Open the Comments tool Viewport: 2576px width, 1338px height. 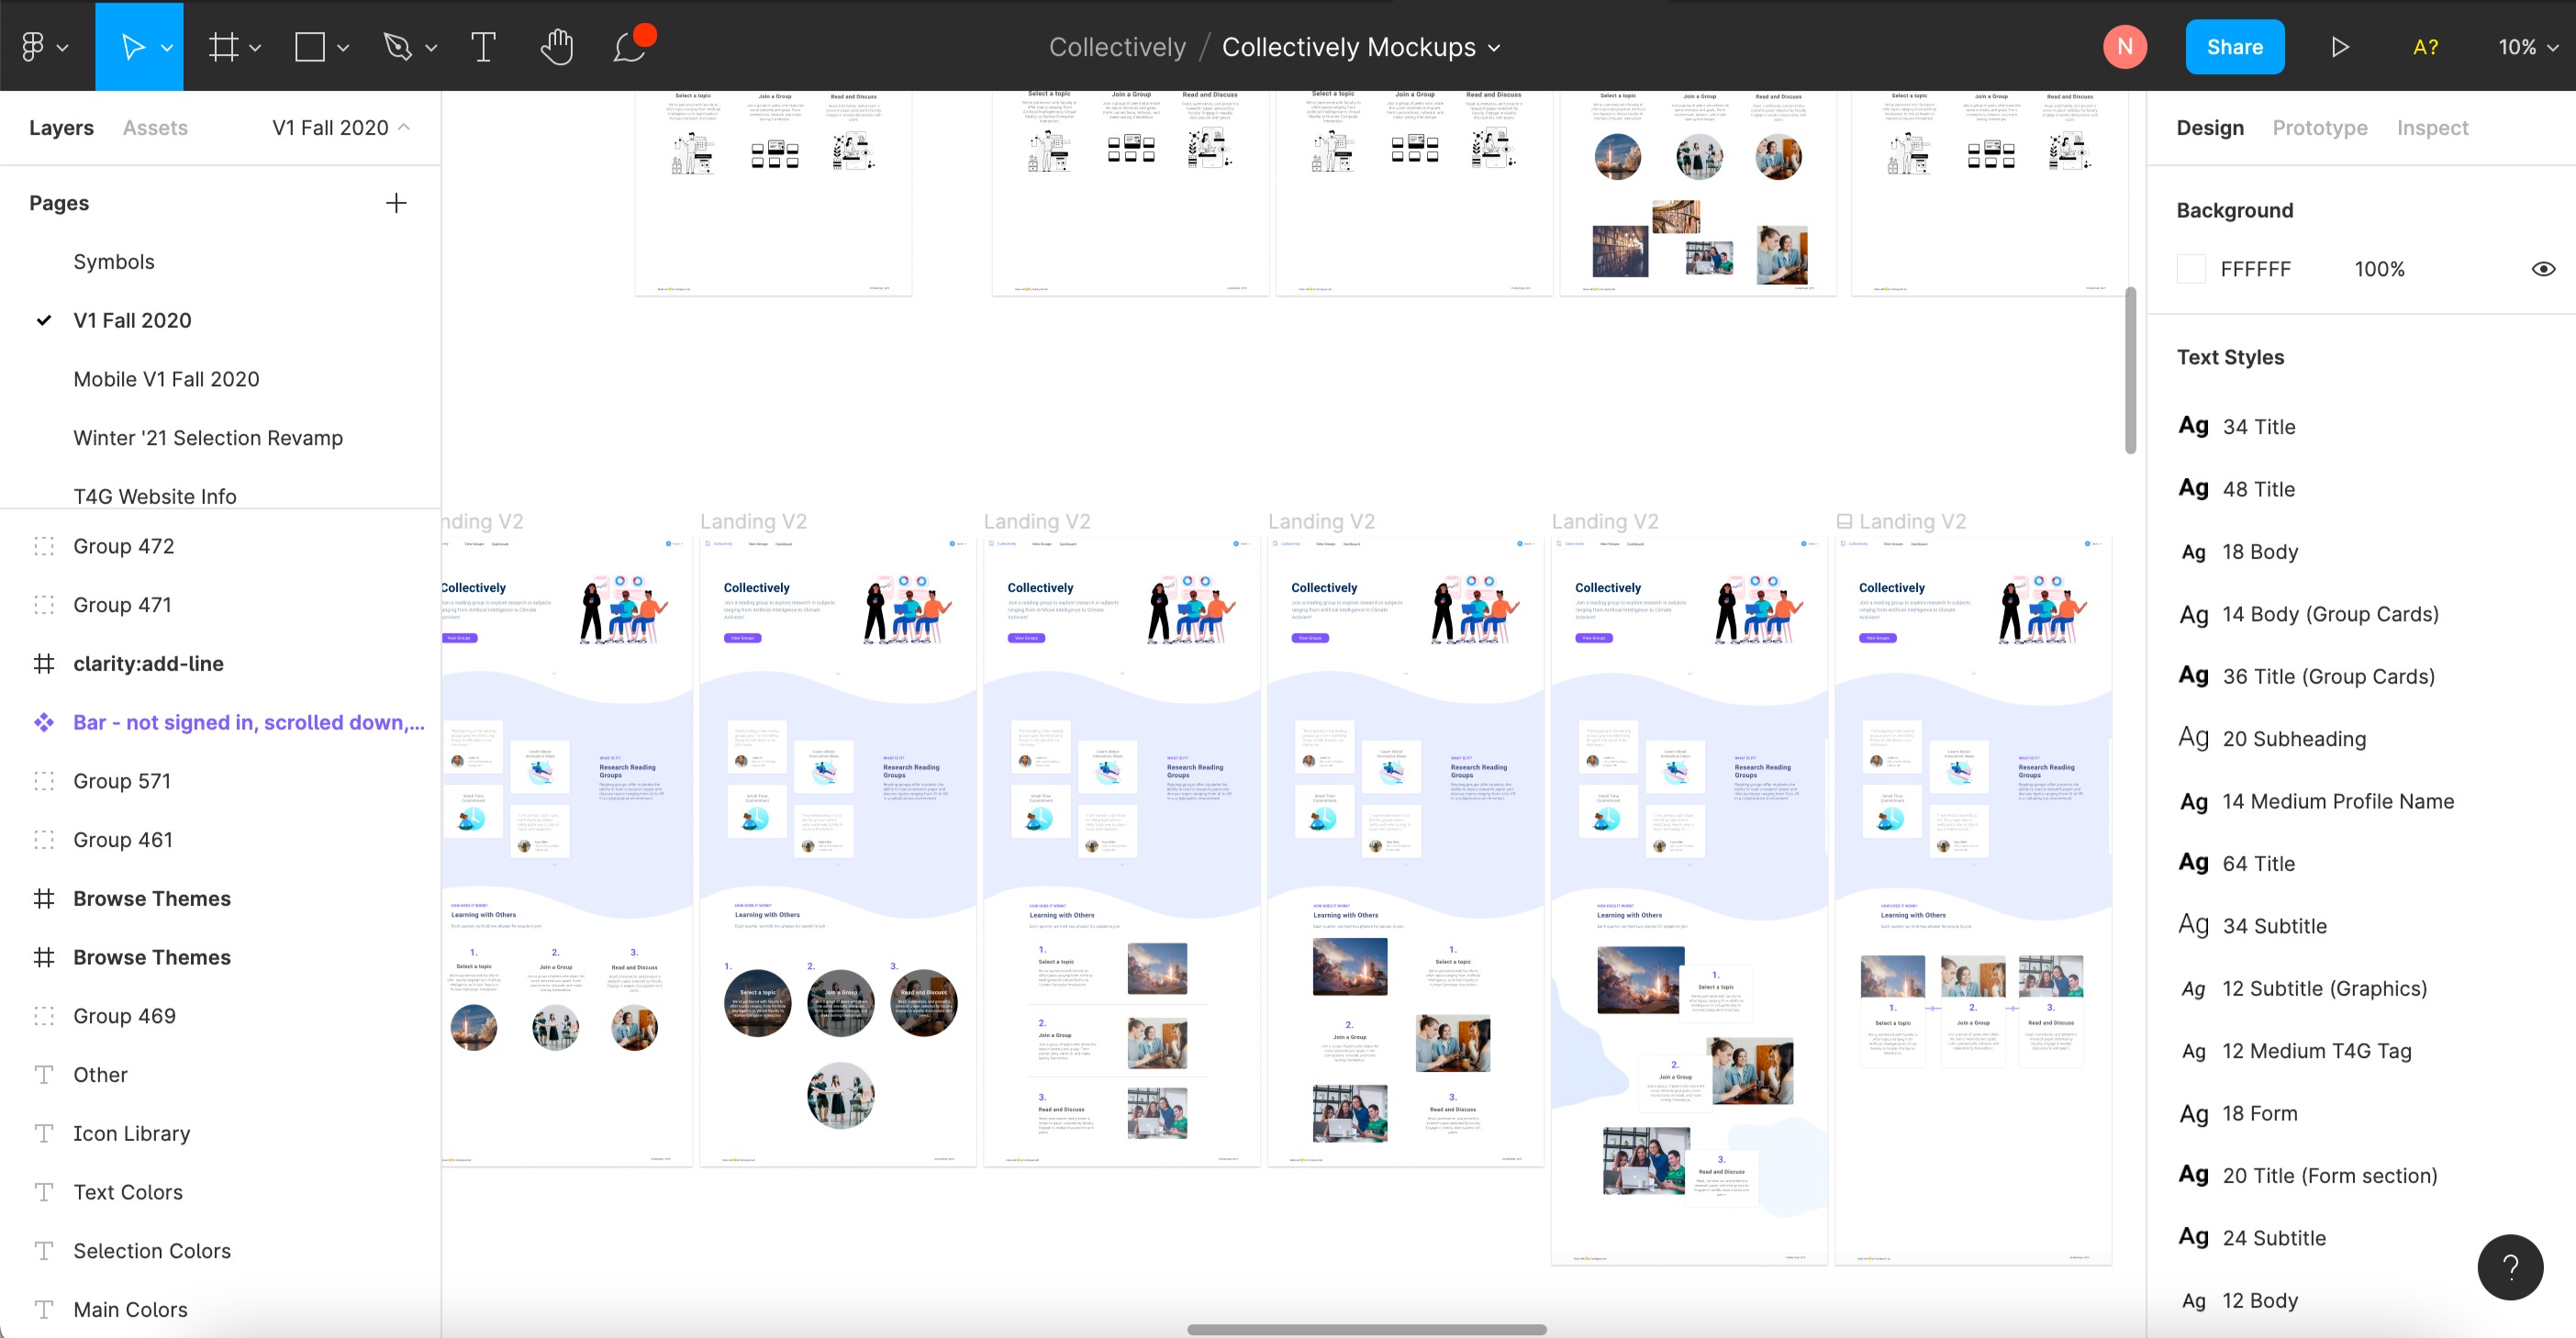click(x=630, y=47)
